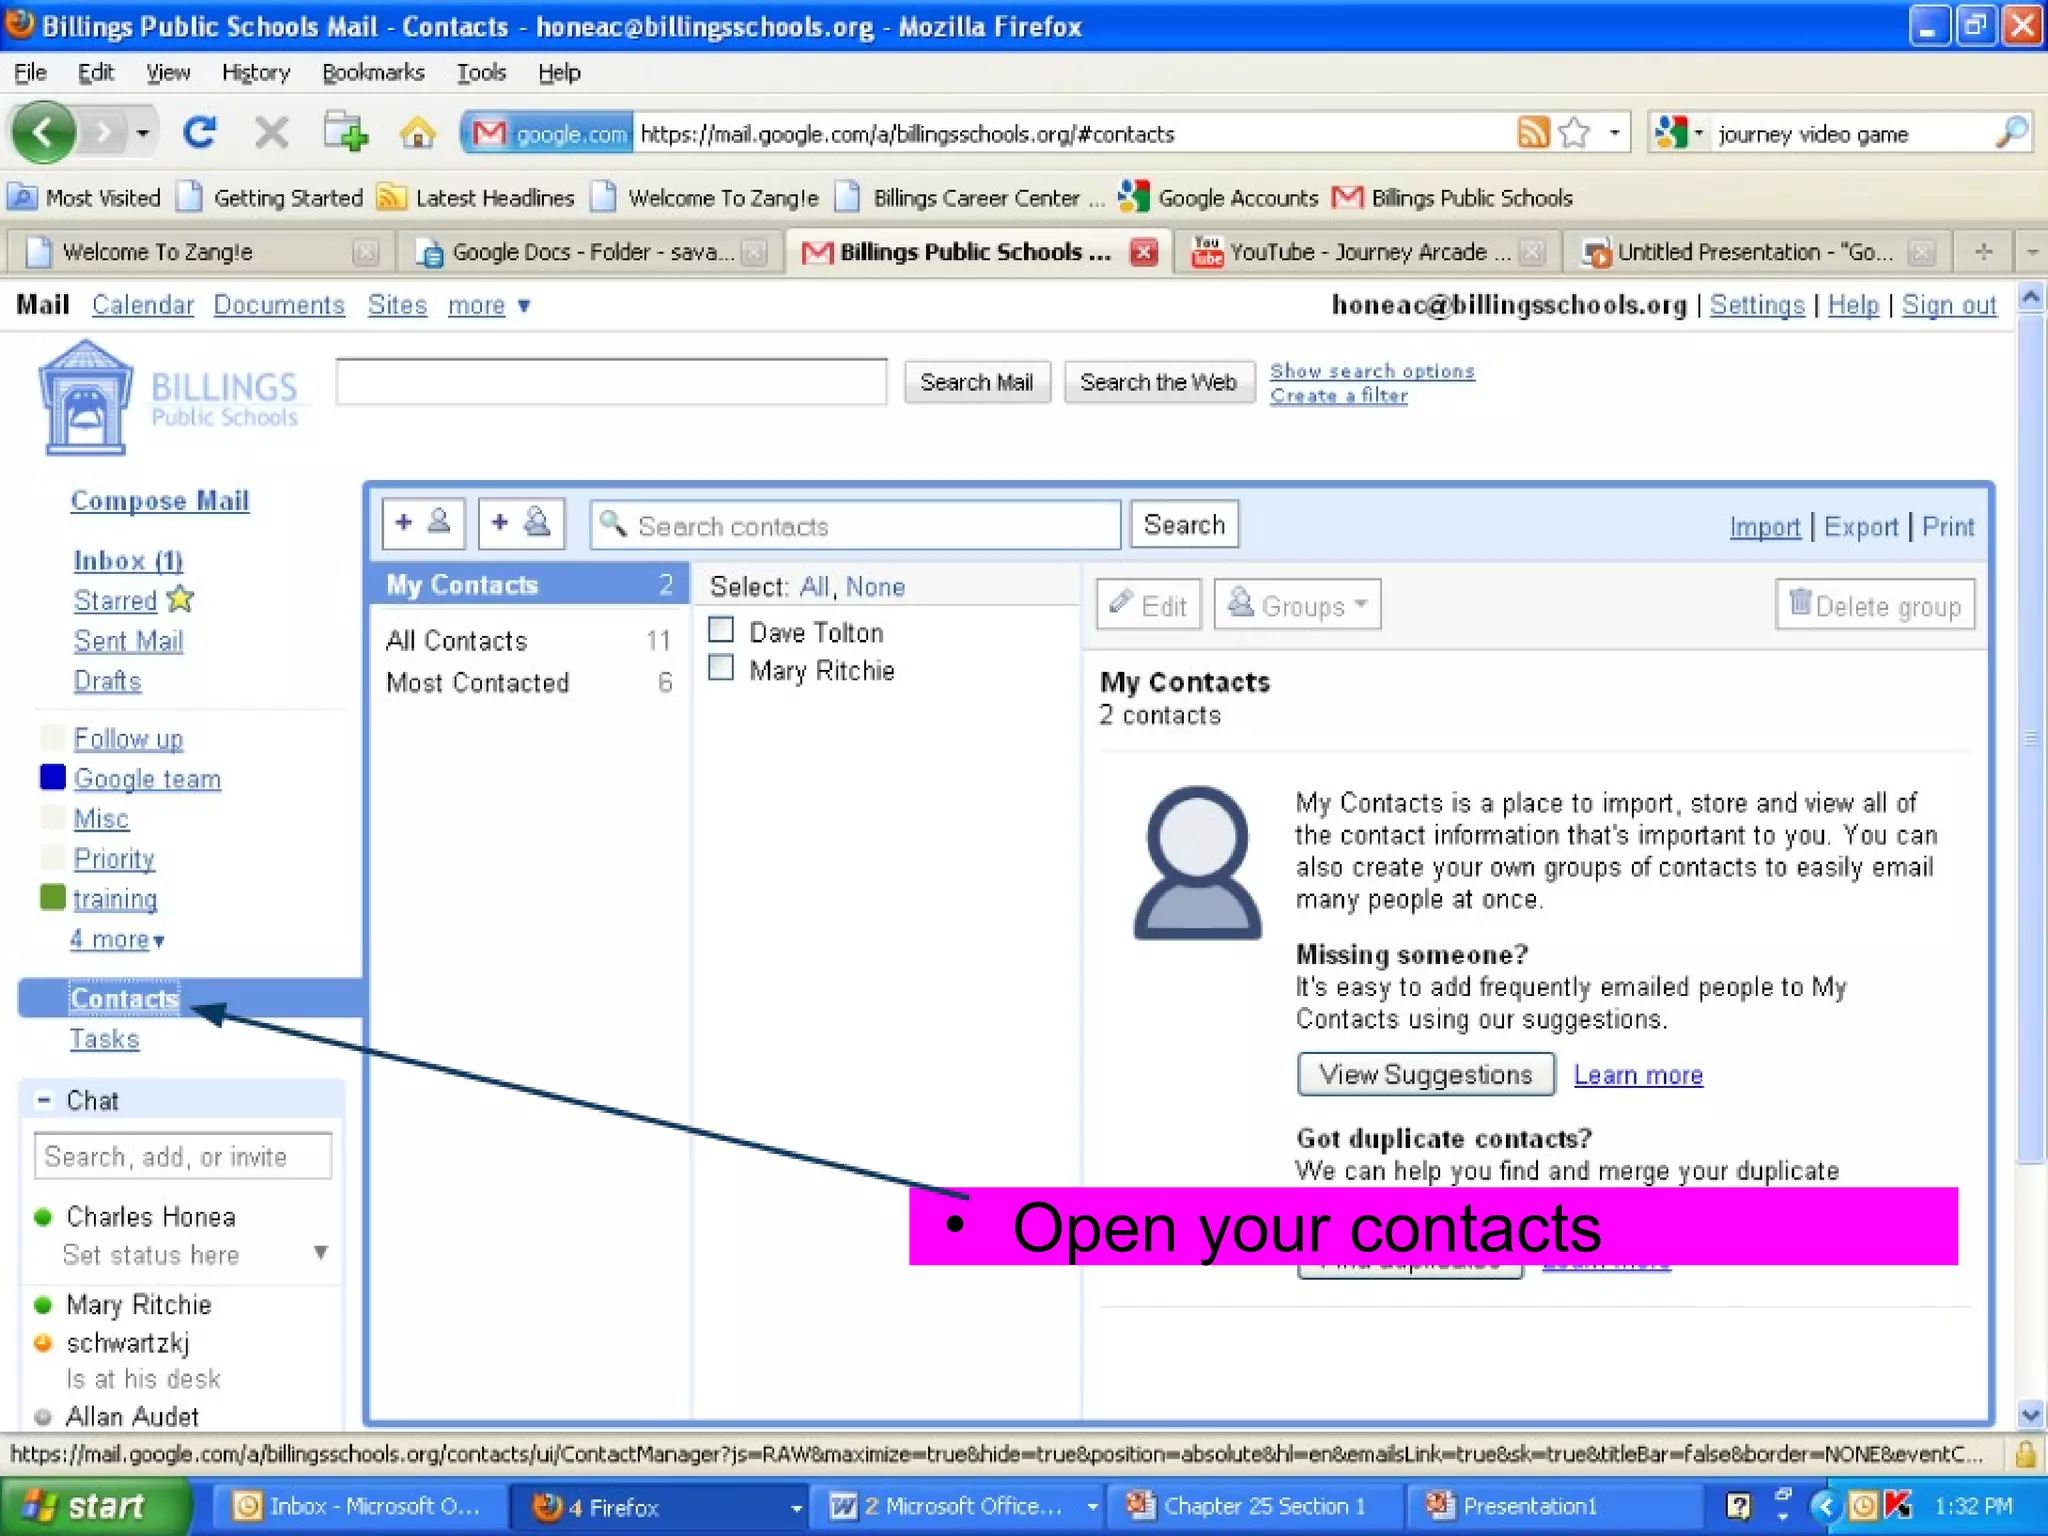Viewport: 2048px width, 1536px height.
Task: Click the training green color swatch
Action: coord(52,897)
